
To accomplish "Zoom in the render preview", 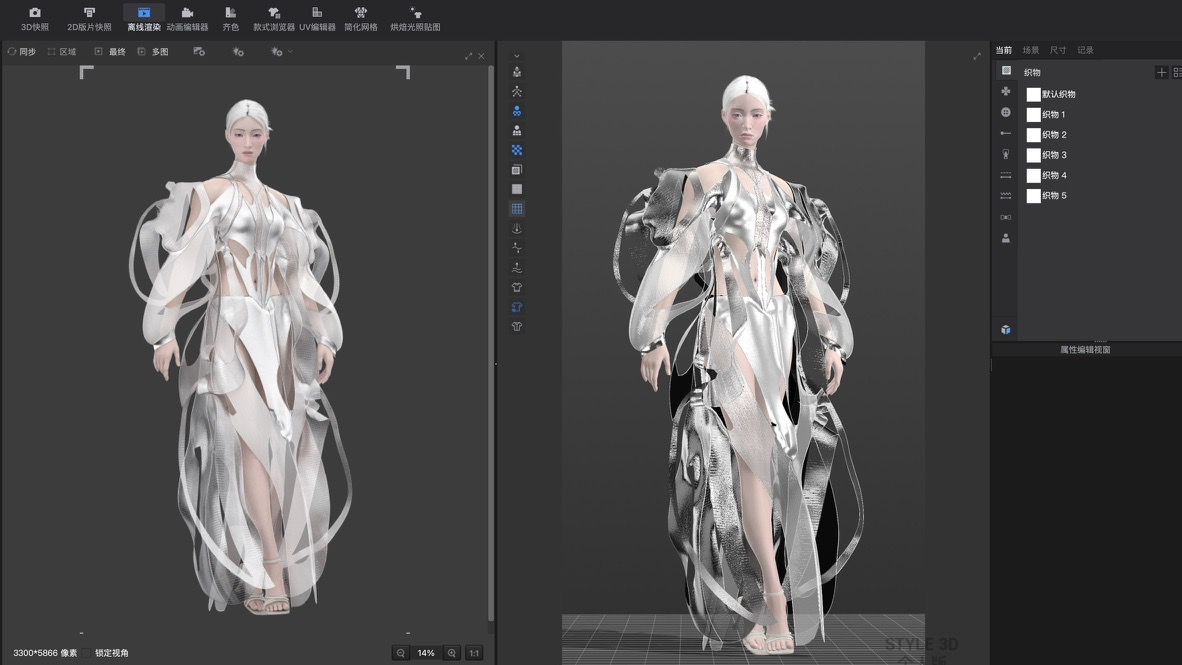I will click(452, 653).
